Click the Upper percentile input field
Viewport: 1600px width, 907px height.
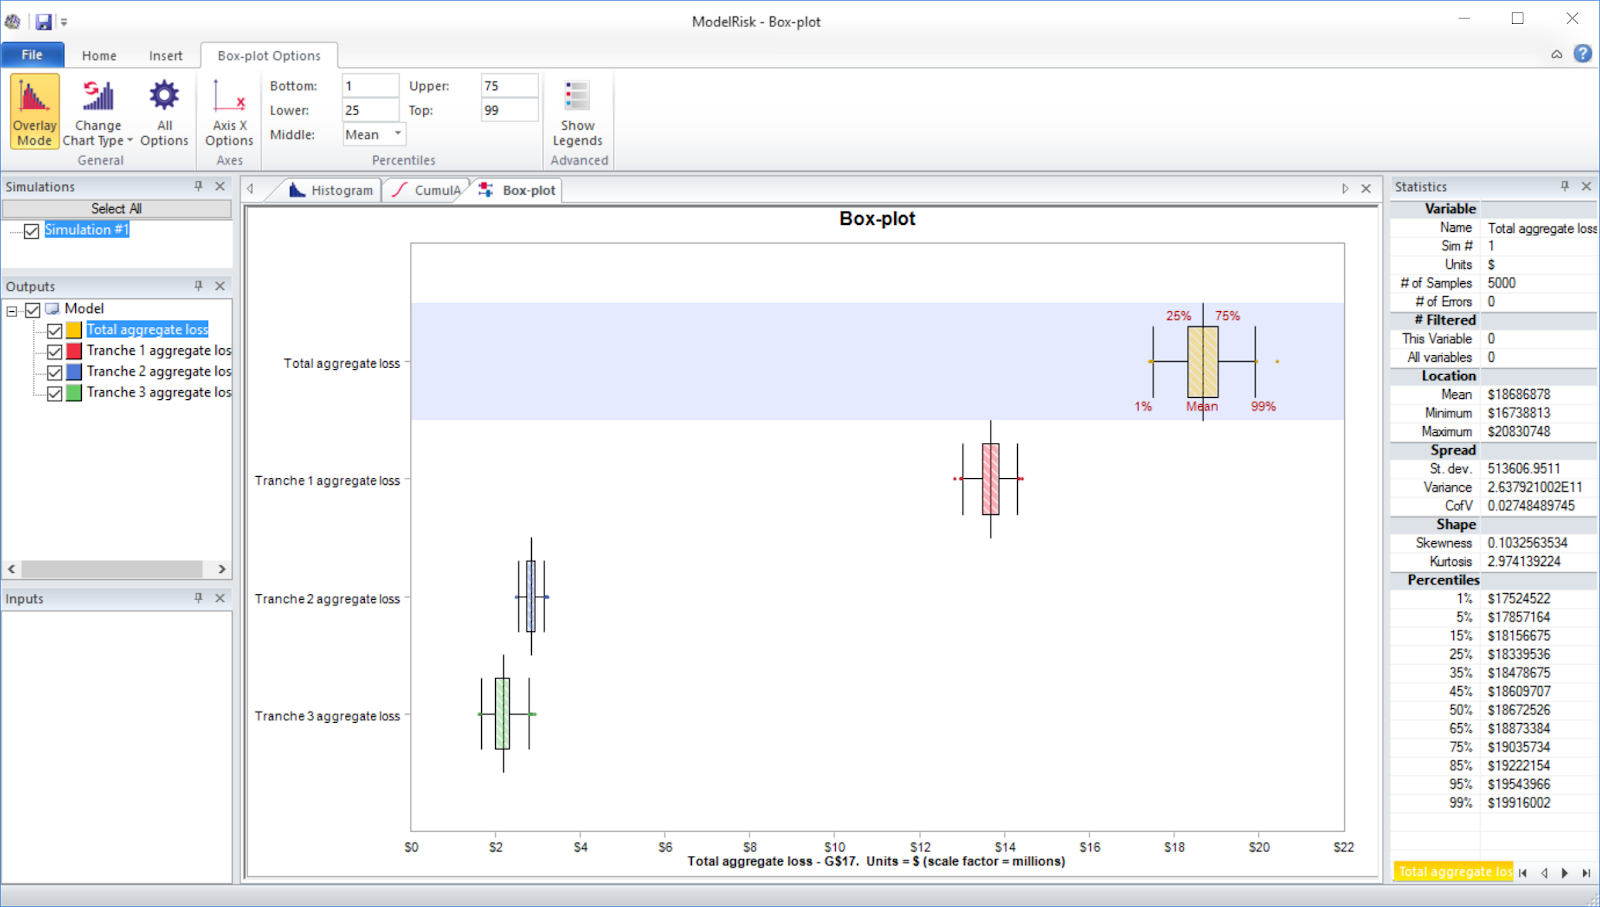tap(508, 86)
